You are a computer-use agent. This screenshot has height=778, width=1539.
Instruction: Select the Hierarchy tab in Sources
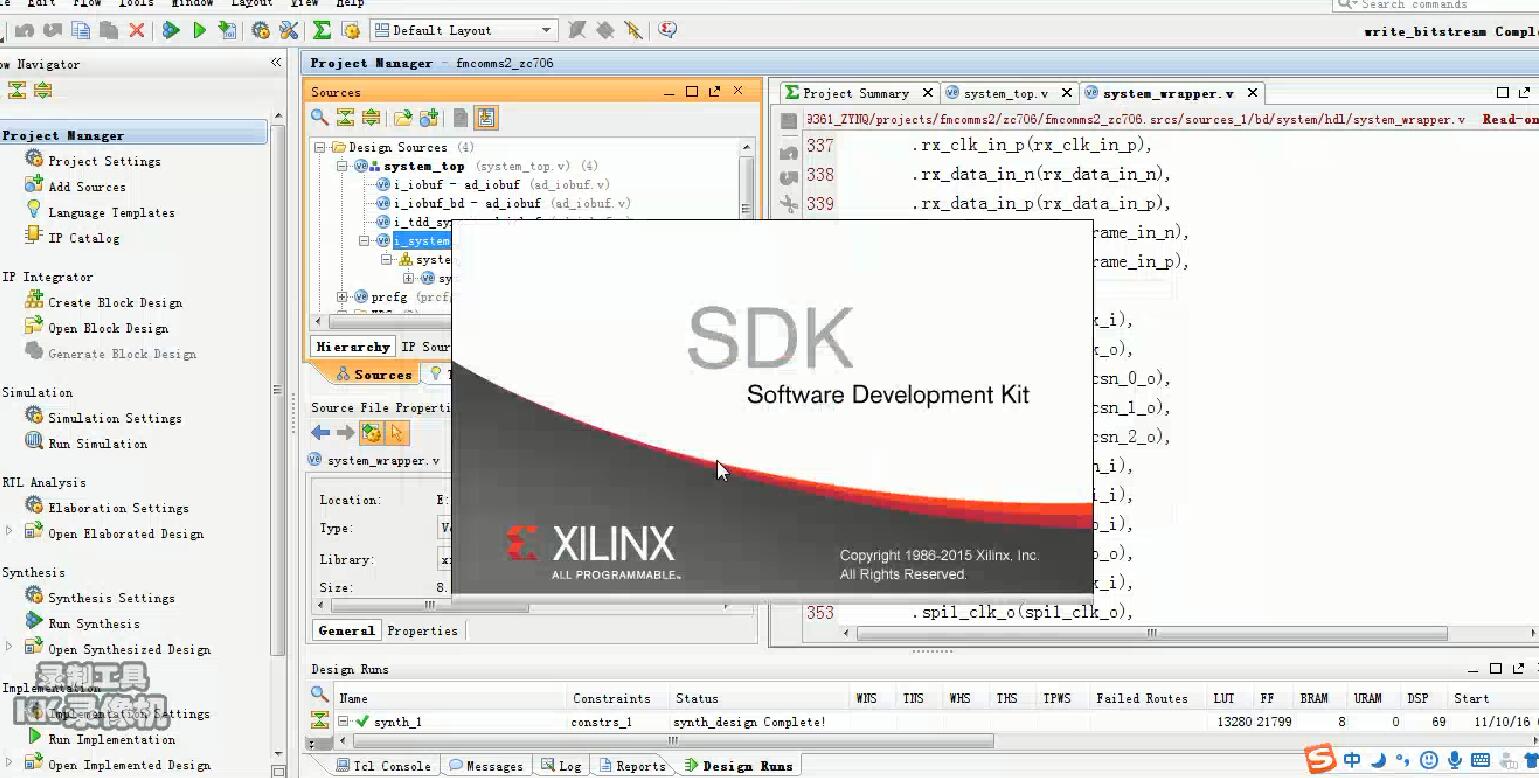pos(352,347)
